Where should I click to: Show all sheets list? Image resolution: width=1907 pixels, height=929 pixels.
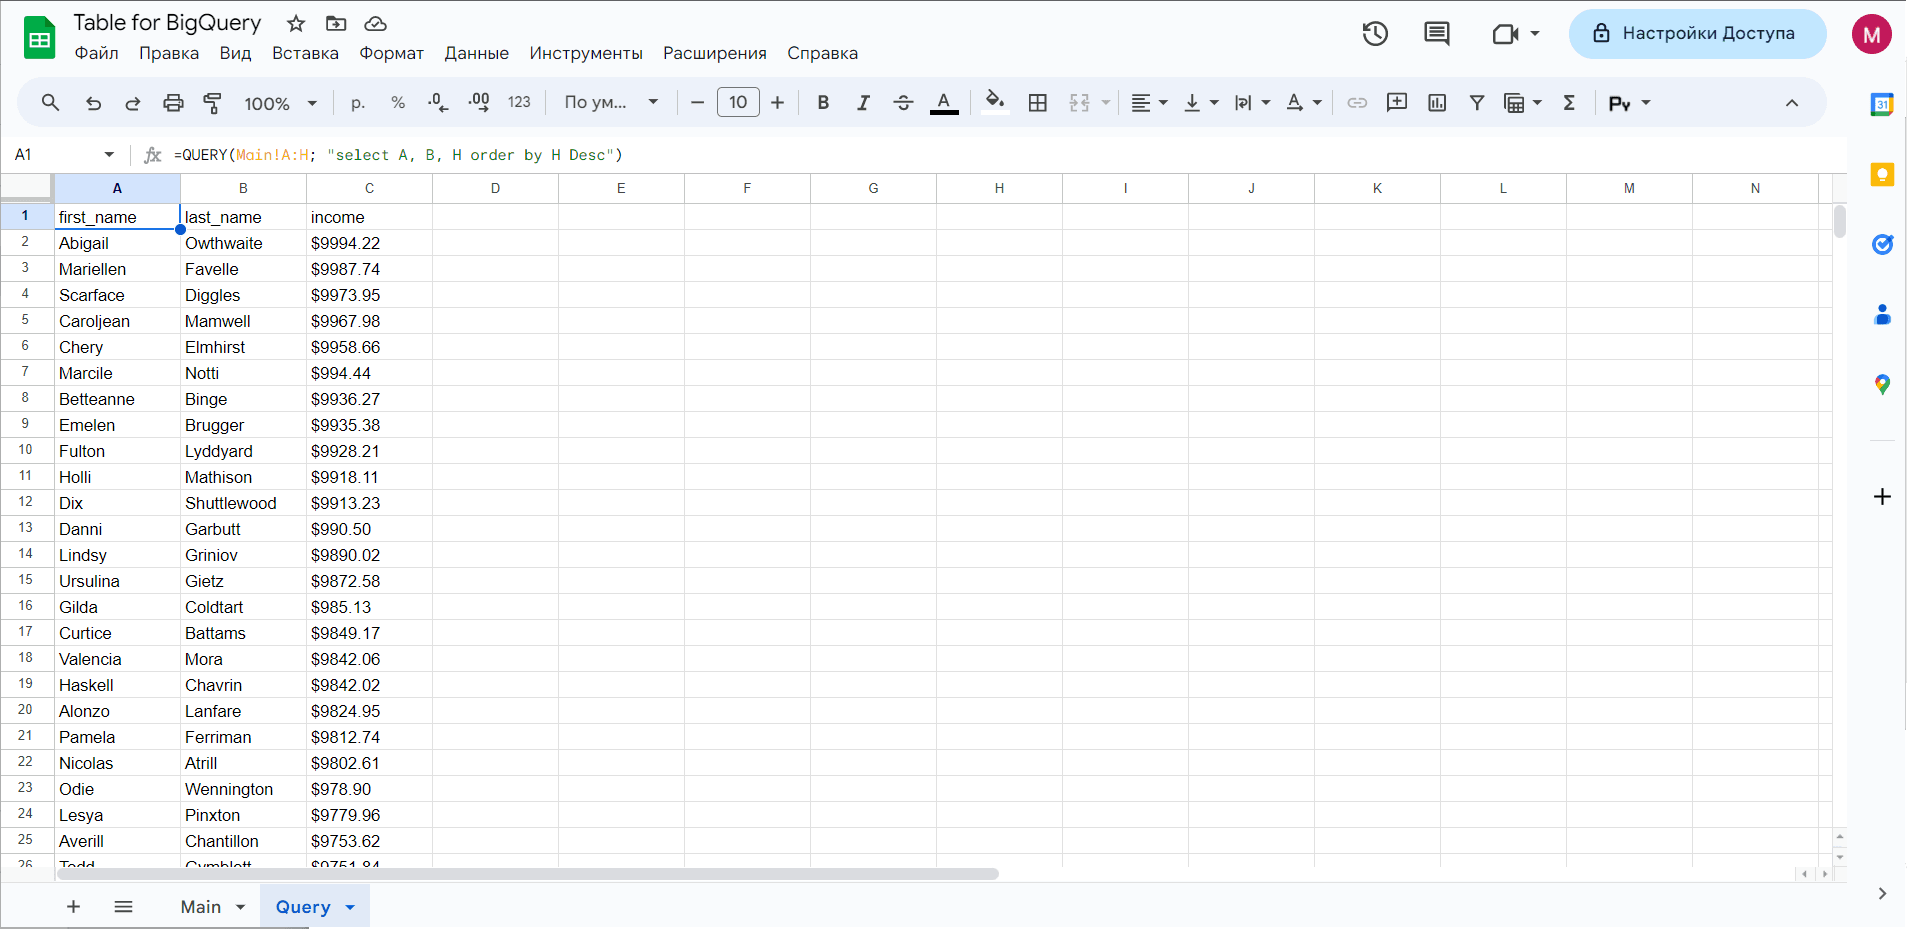(x=123, y=907)
